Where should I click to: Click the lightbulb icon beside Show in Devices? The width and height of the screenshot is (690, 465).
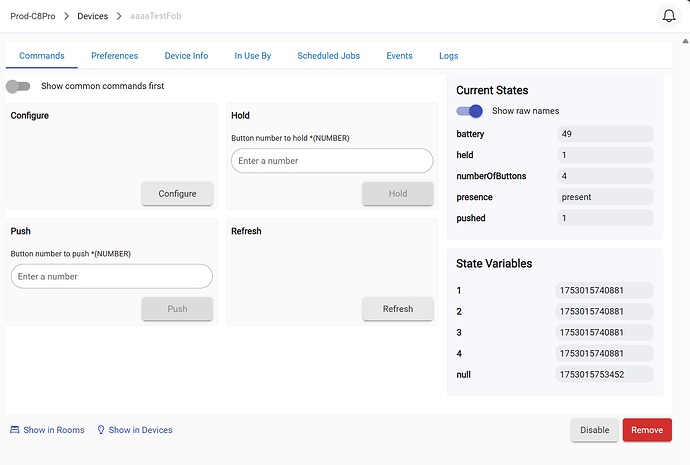101,430
